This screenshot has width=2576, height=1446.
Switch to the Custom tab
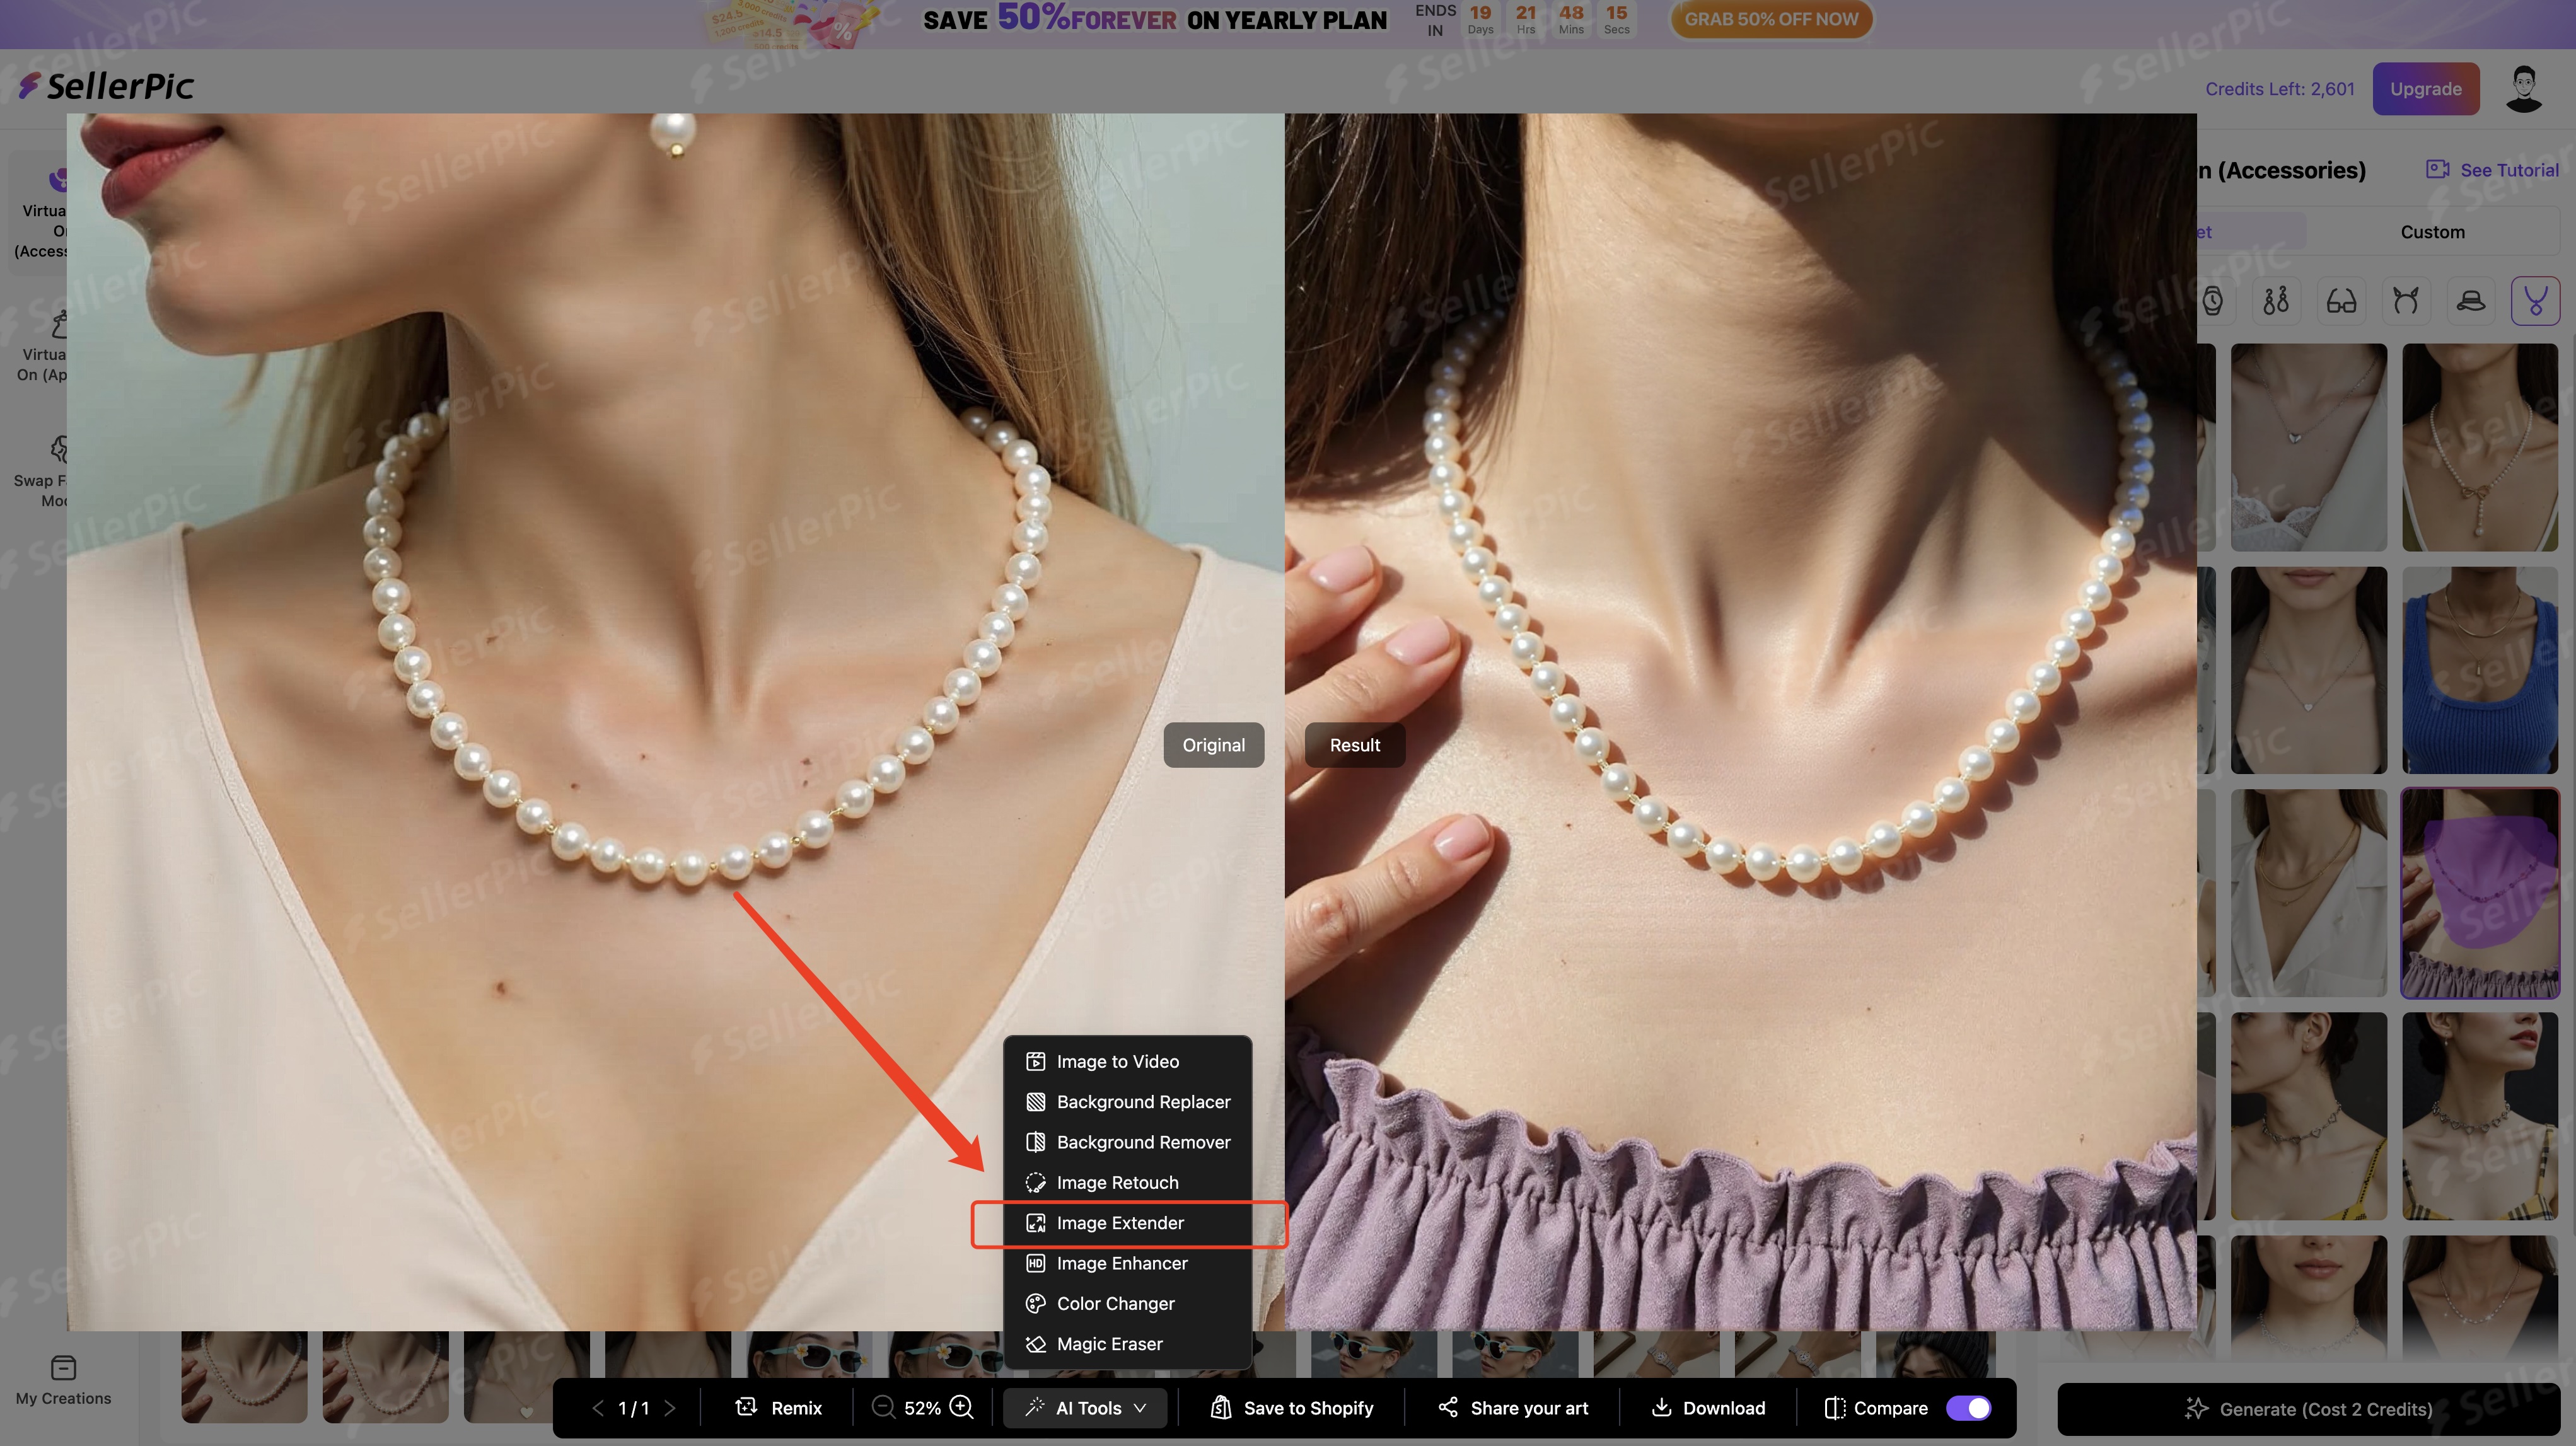click(x=2432, y=232)
